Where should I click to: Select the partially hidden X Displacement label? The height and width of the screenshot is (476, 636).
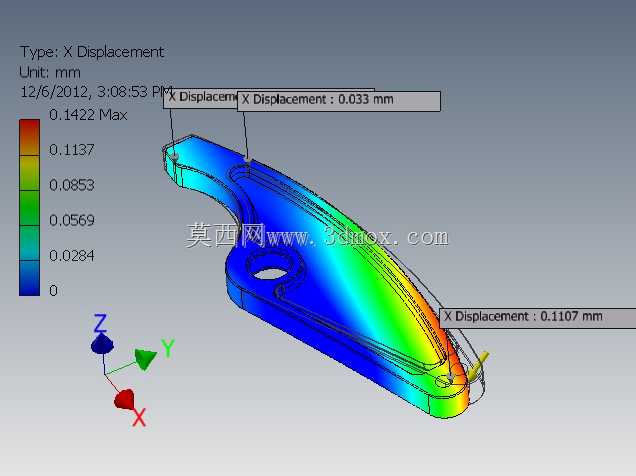[200, 99]
